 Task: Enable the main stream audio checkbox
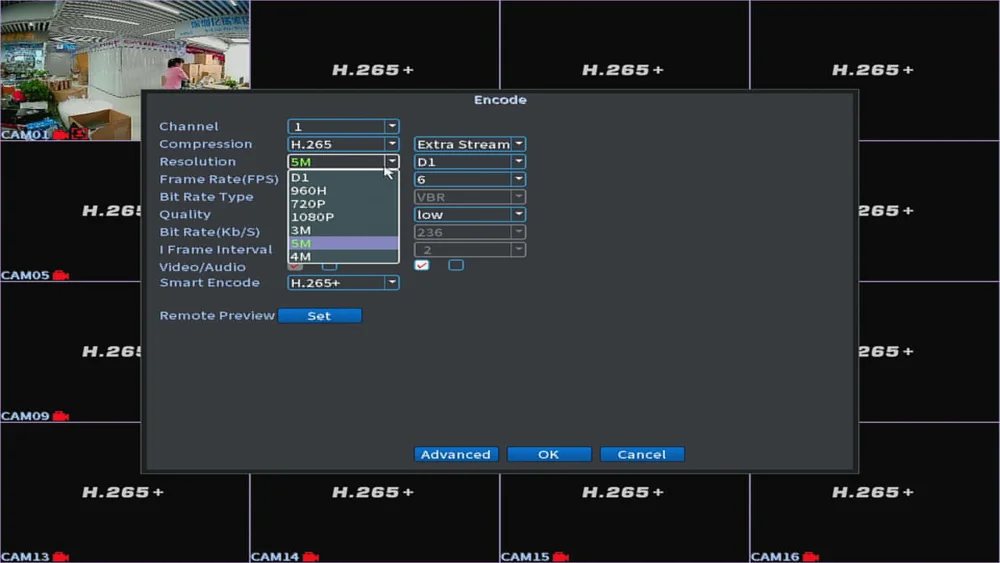[330, 267]
